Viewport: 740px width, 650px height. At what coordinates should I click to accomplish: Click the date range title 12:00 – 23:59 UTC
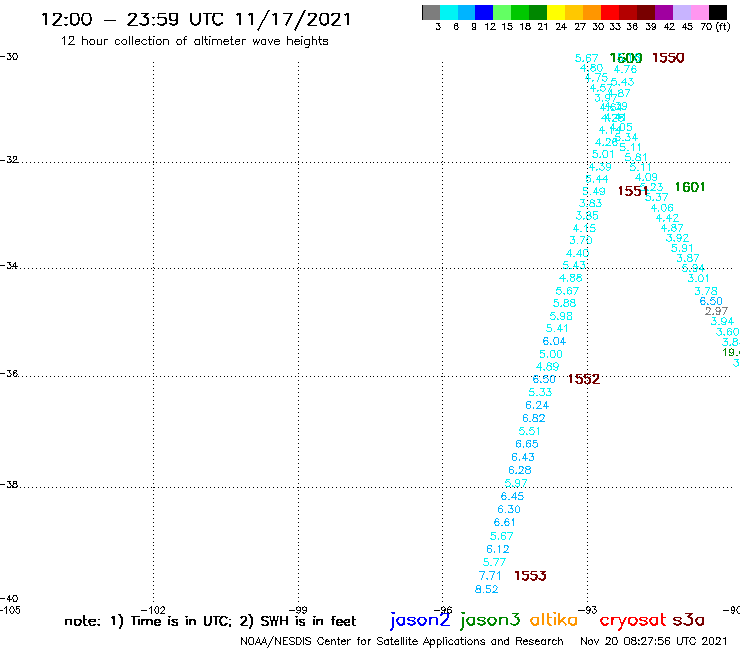[x=196, y=19]
